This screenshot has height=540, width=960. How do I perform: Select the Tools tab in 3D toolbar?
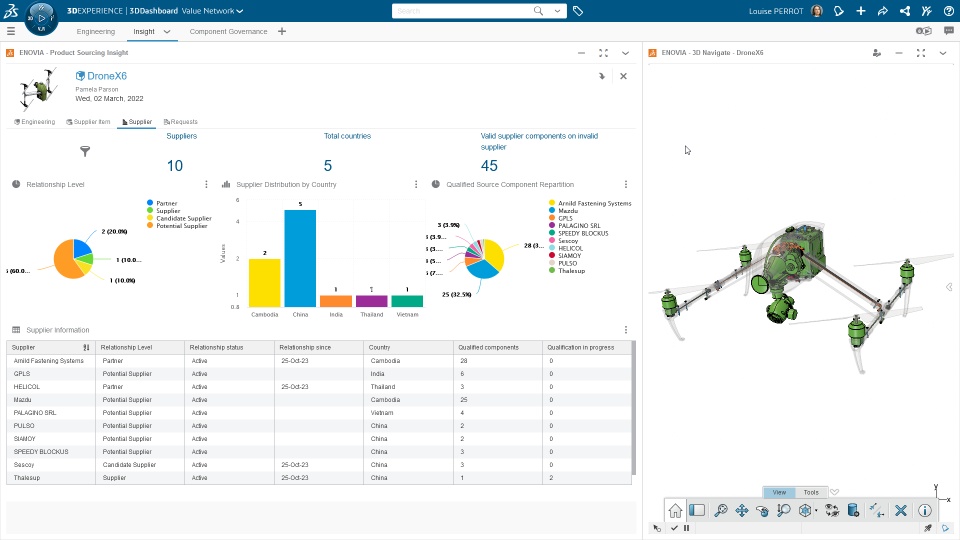coord(811,492)
